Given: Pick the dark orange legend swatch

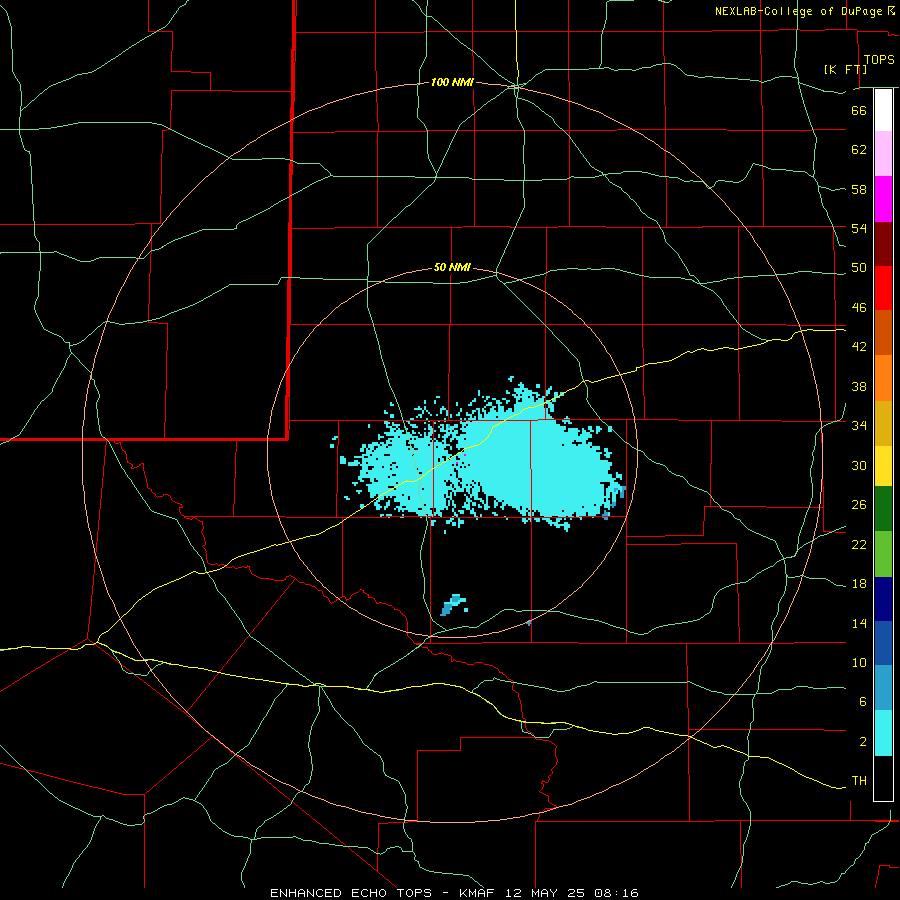Looking at the screenshot, I should 883,333.
